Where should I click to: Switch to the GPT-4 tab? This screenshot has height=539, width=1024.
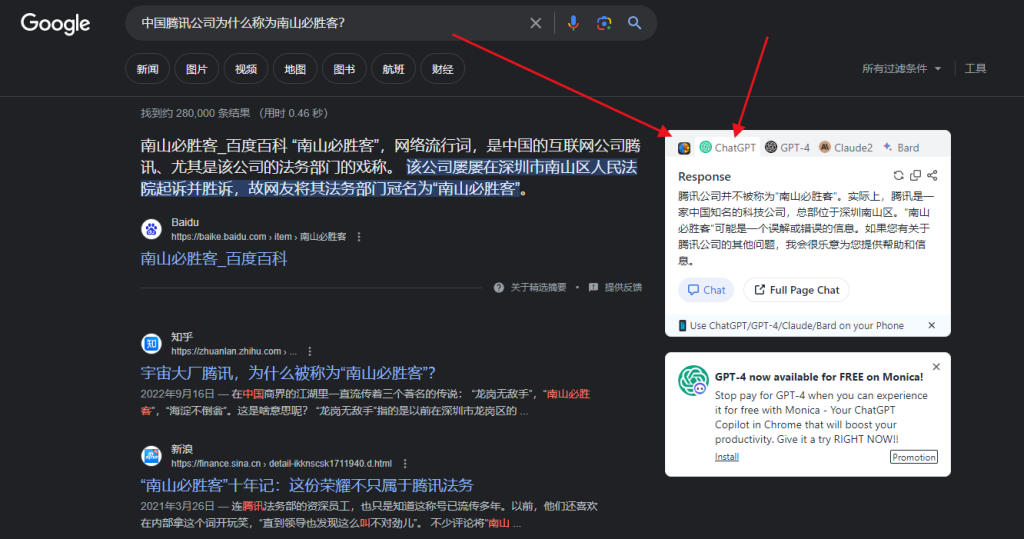[787, 148]
